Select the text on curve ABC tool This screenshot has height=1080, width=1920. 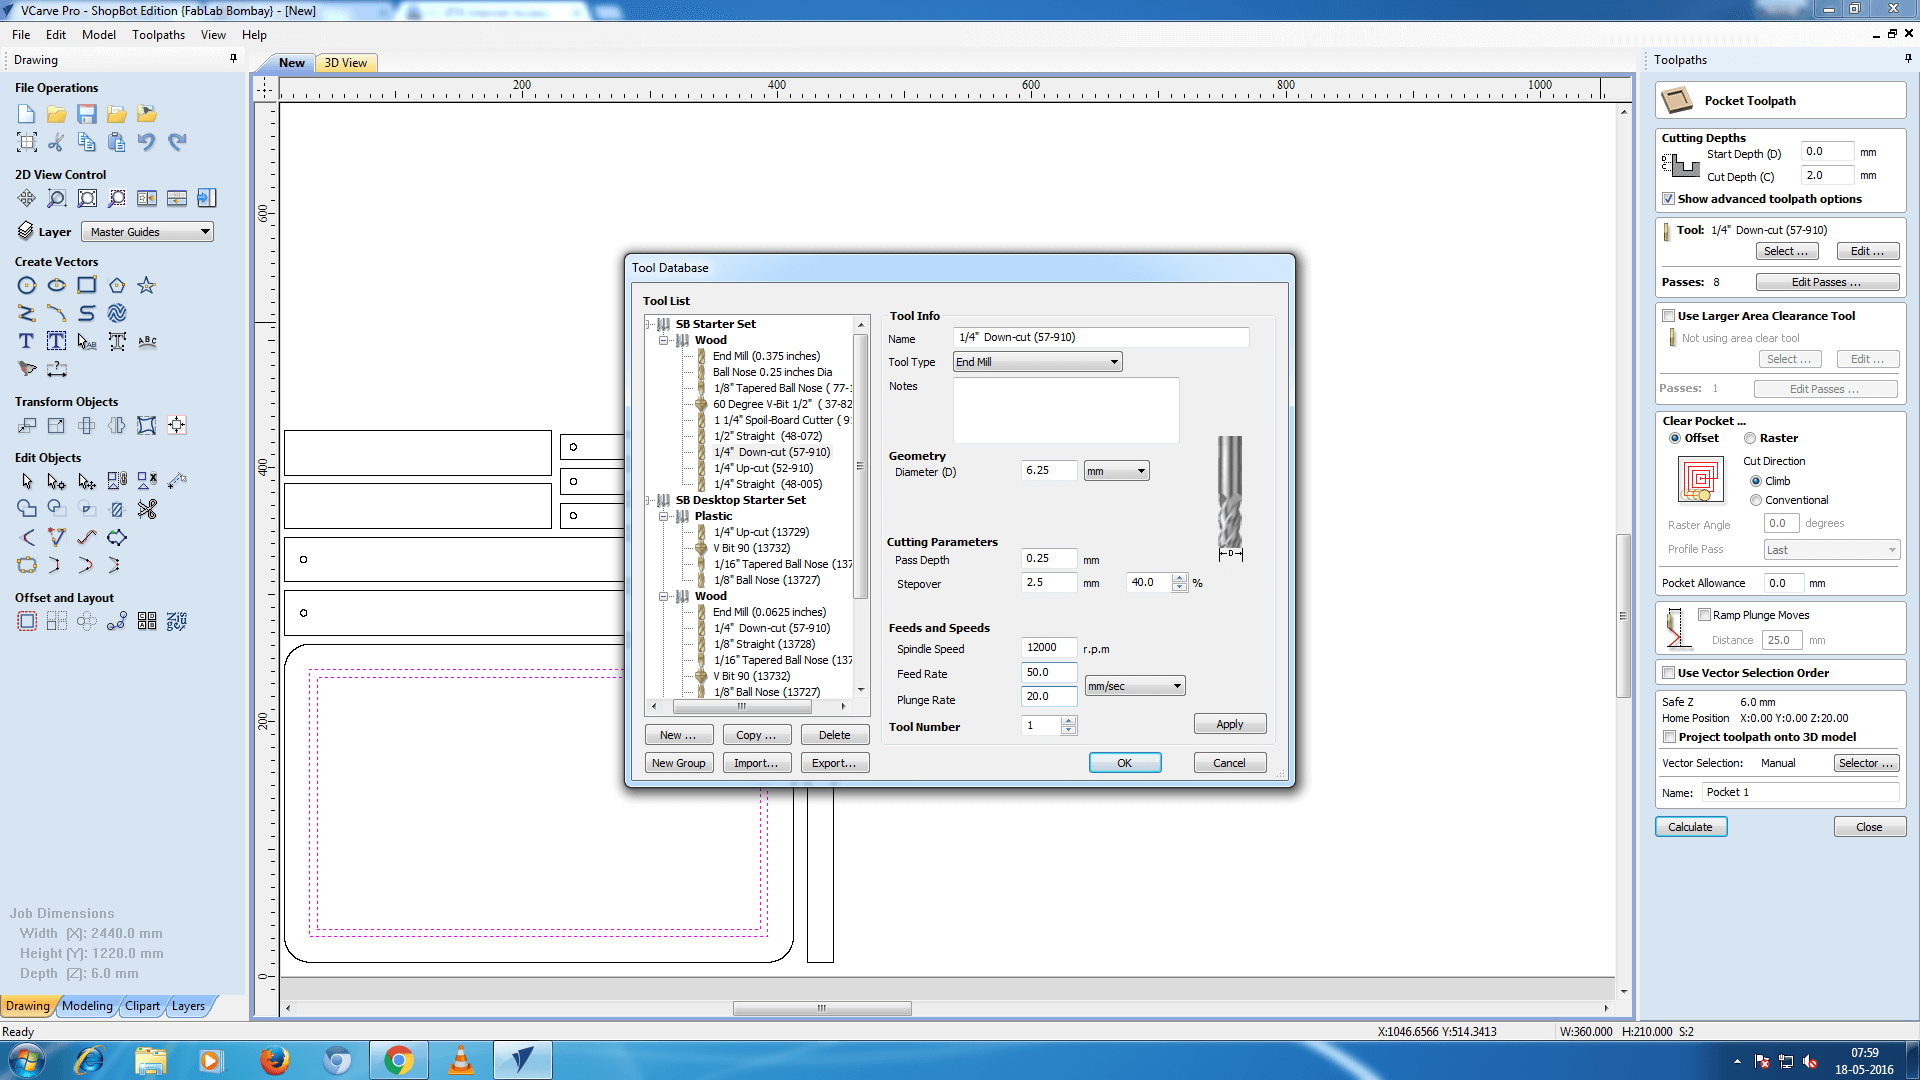[147, 342]
